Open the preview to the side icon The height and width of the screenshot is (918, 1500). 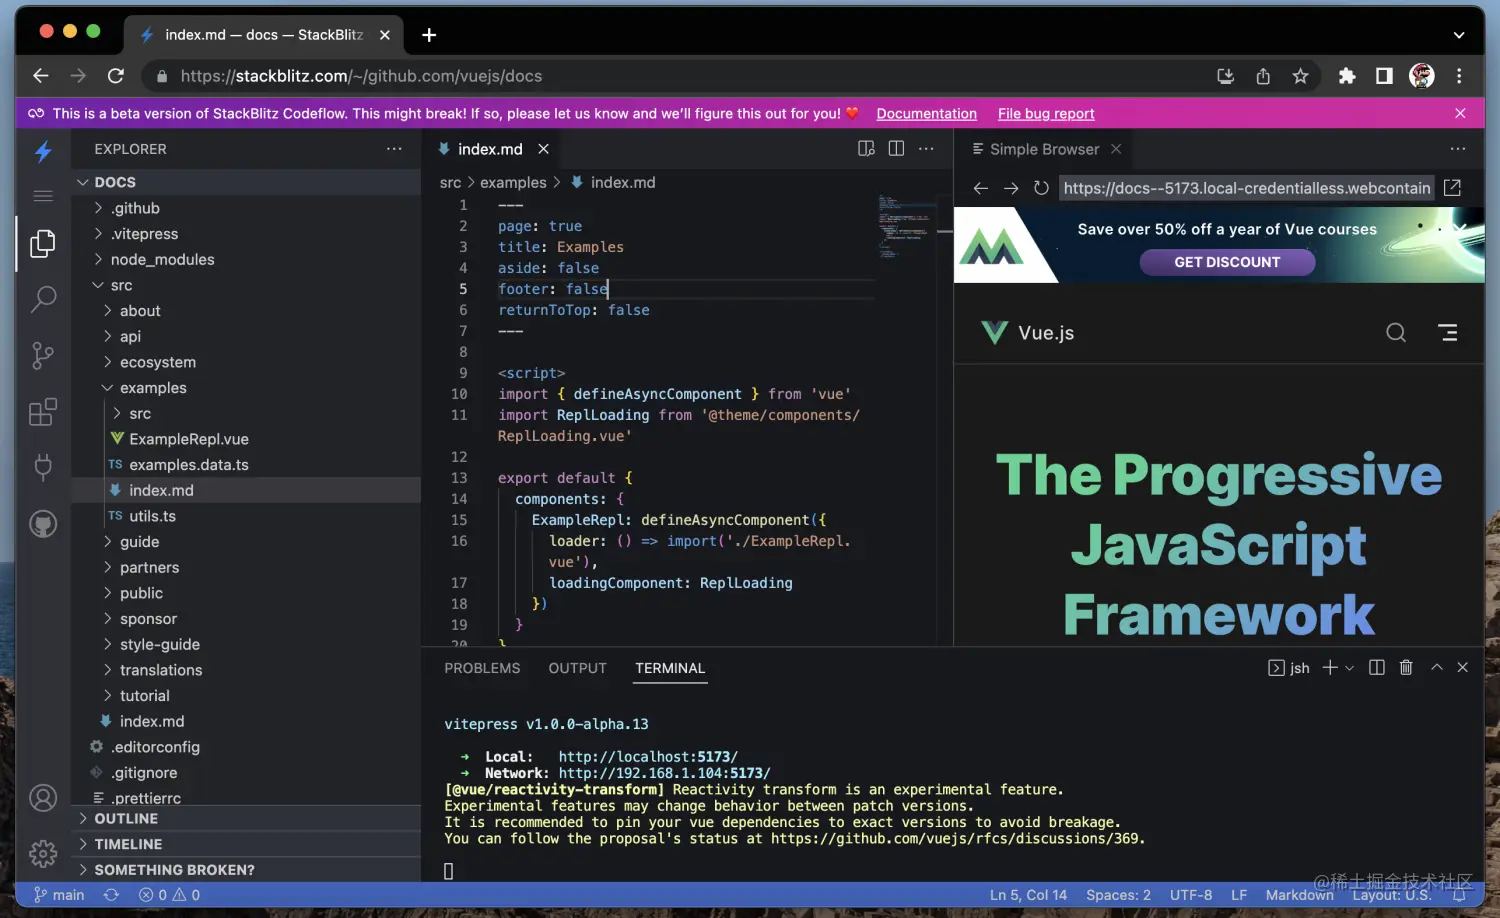point(866,149)
